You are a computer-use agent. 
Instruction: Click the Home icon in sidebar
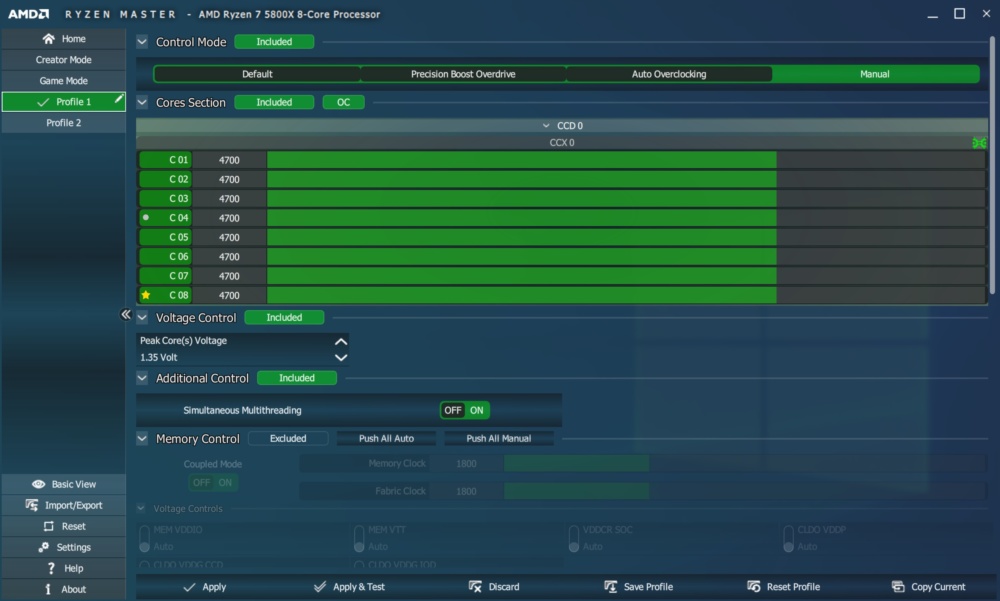point(48,39)
